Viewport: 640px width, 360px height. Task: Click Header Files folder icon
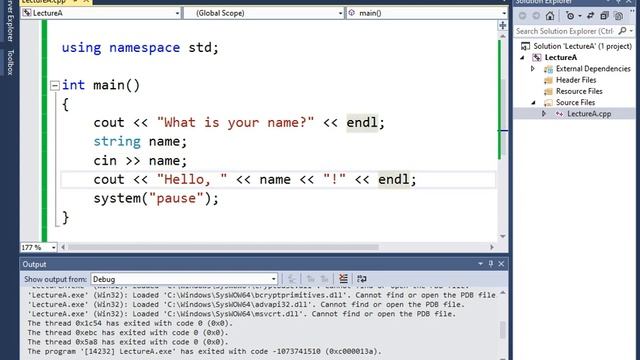[549, 80]
